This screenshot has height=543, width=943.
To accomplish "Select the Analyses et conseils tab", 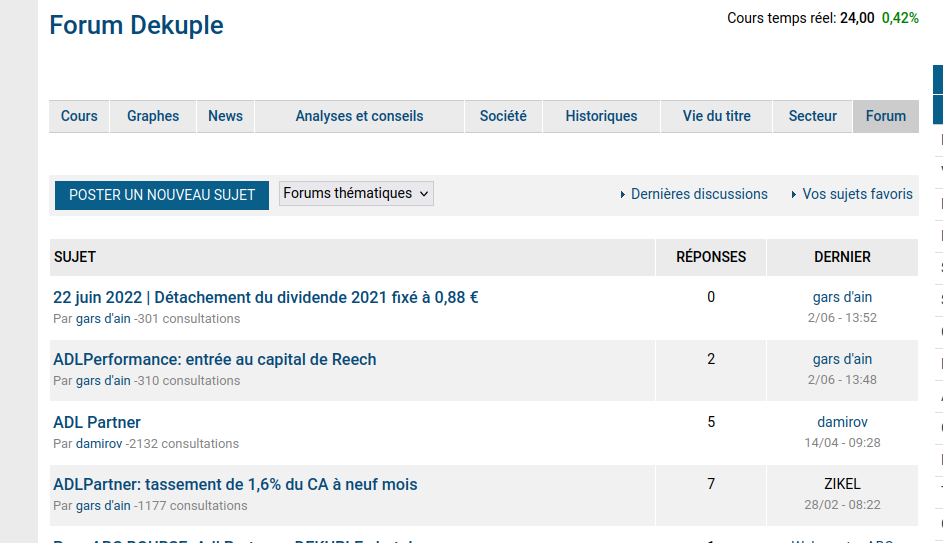I will point(359,116).
